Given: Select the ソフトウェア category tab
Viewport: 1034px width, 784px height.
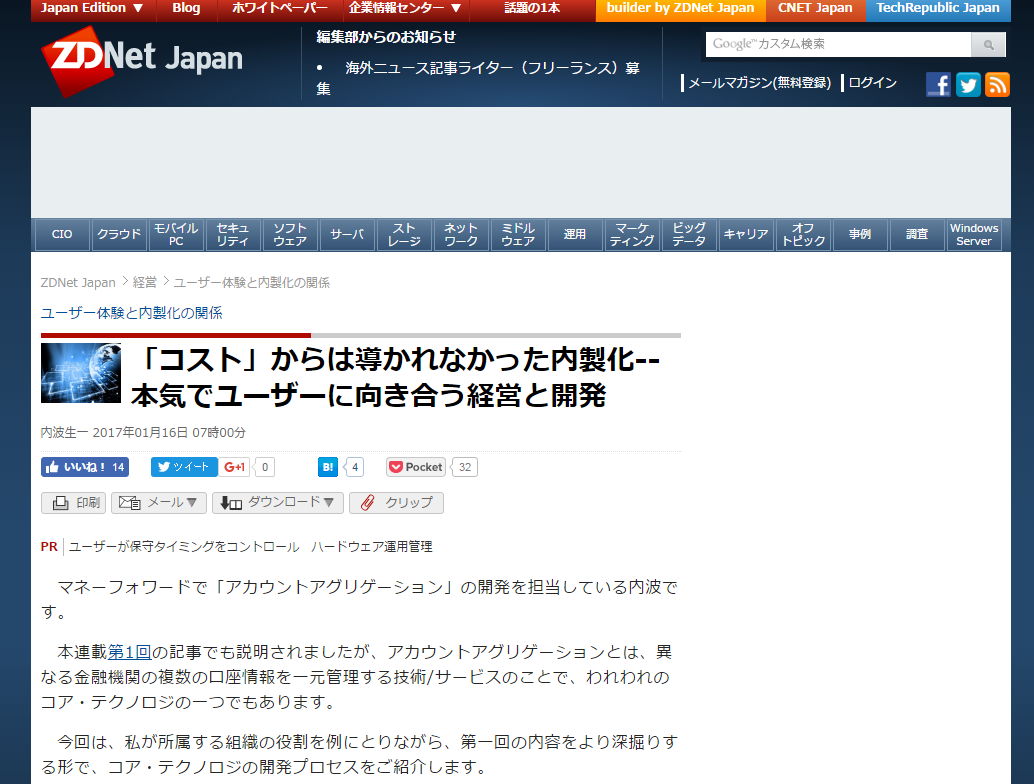Looking at the screenshot, I should coord(290,235).
